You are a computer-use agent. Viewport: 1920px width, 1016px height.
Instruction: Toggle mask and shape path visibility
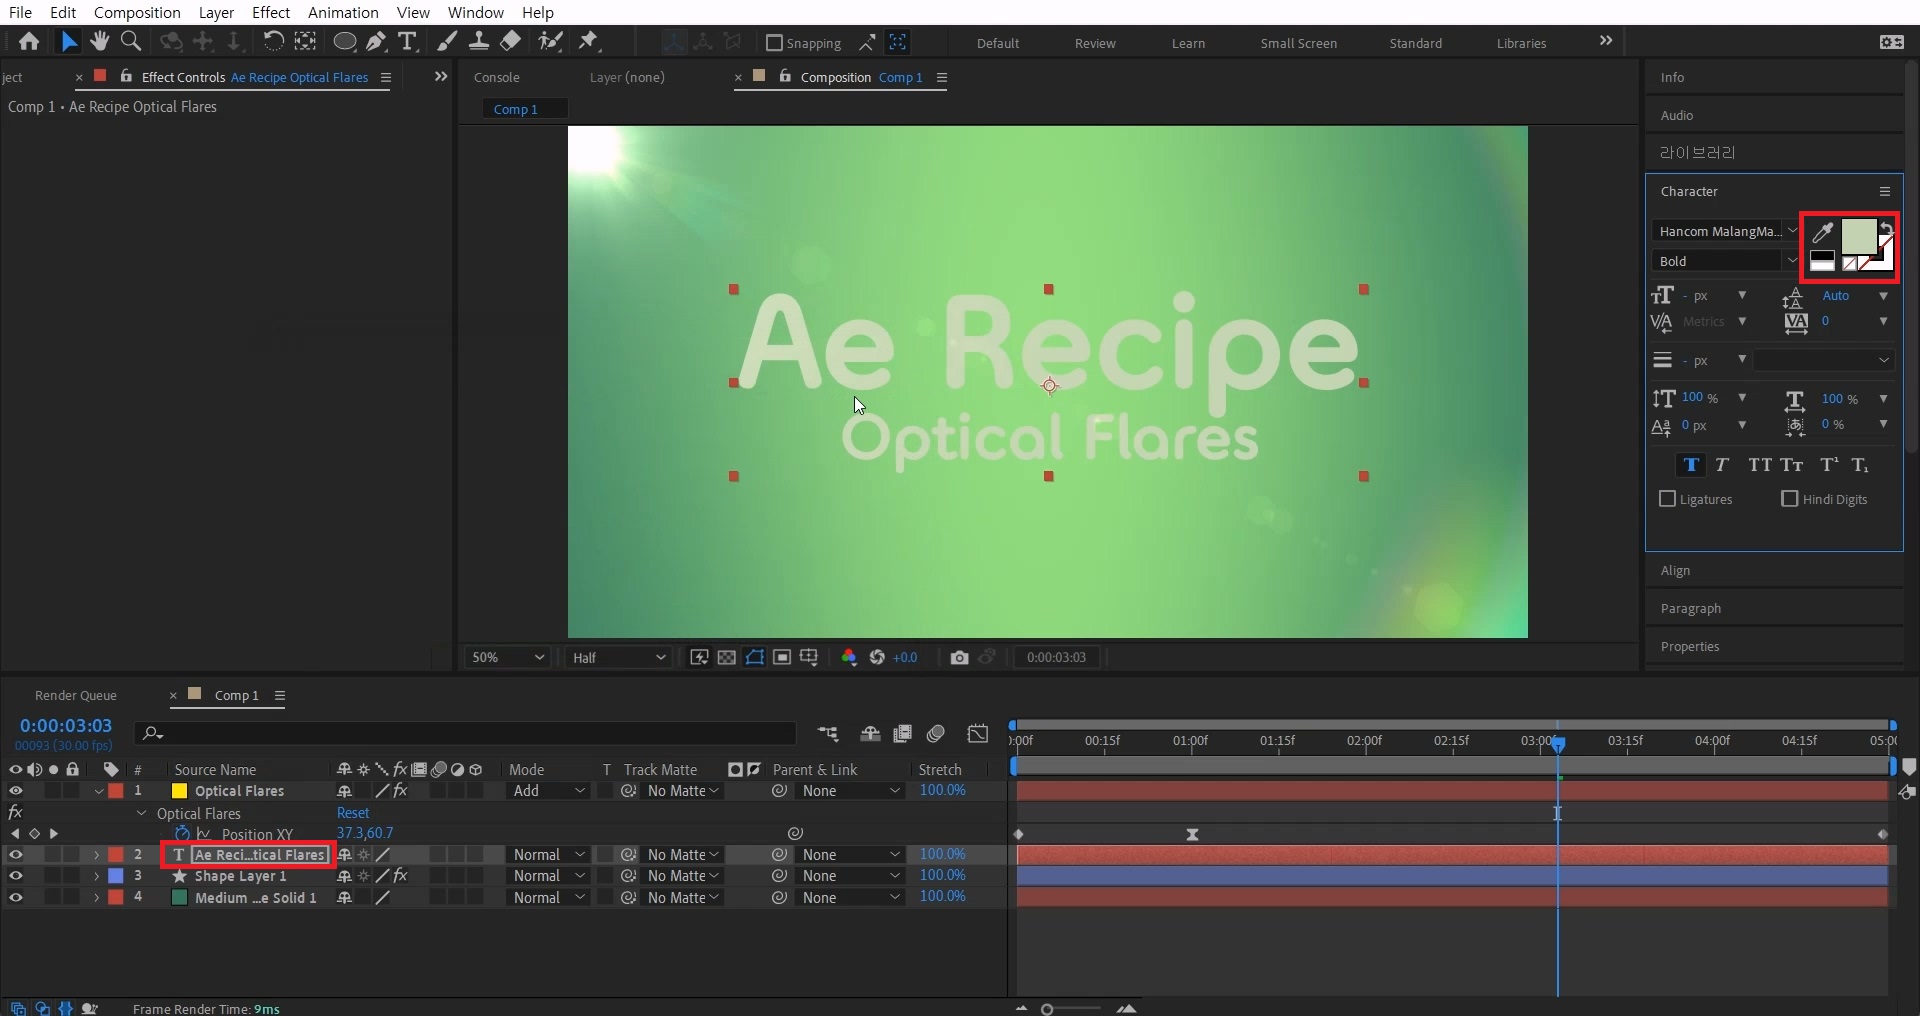tap(755, 657)
